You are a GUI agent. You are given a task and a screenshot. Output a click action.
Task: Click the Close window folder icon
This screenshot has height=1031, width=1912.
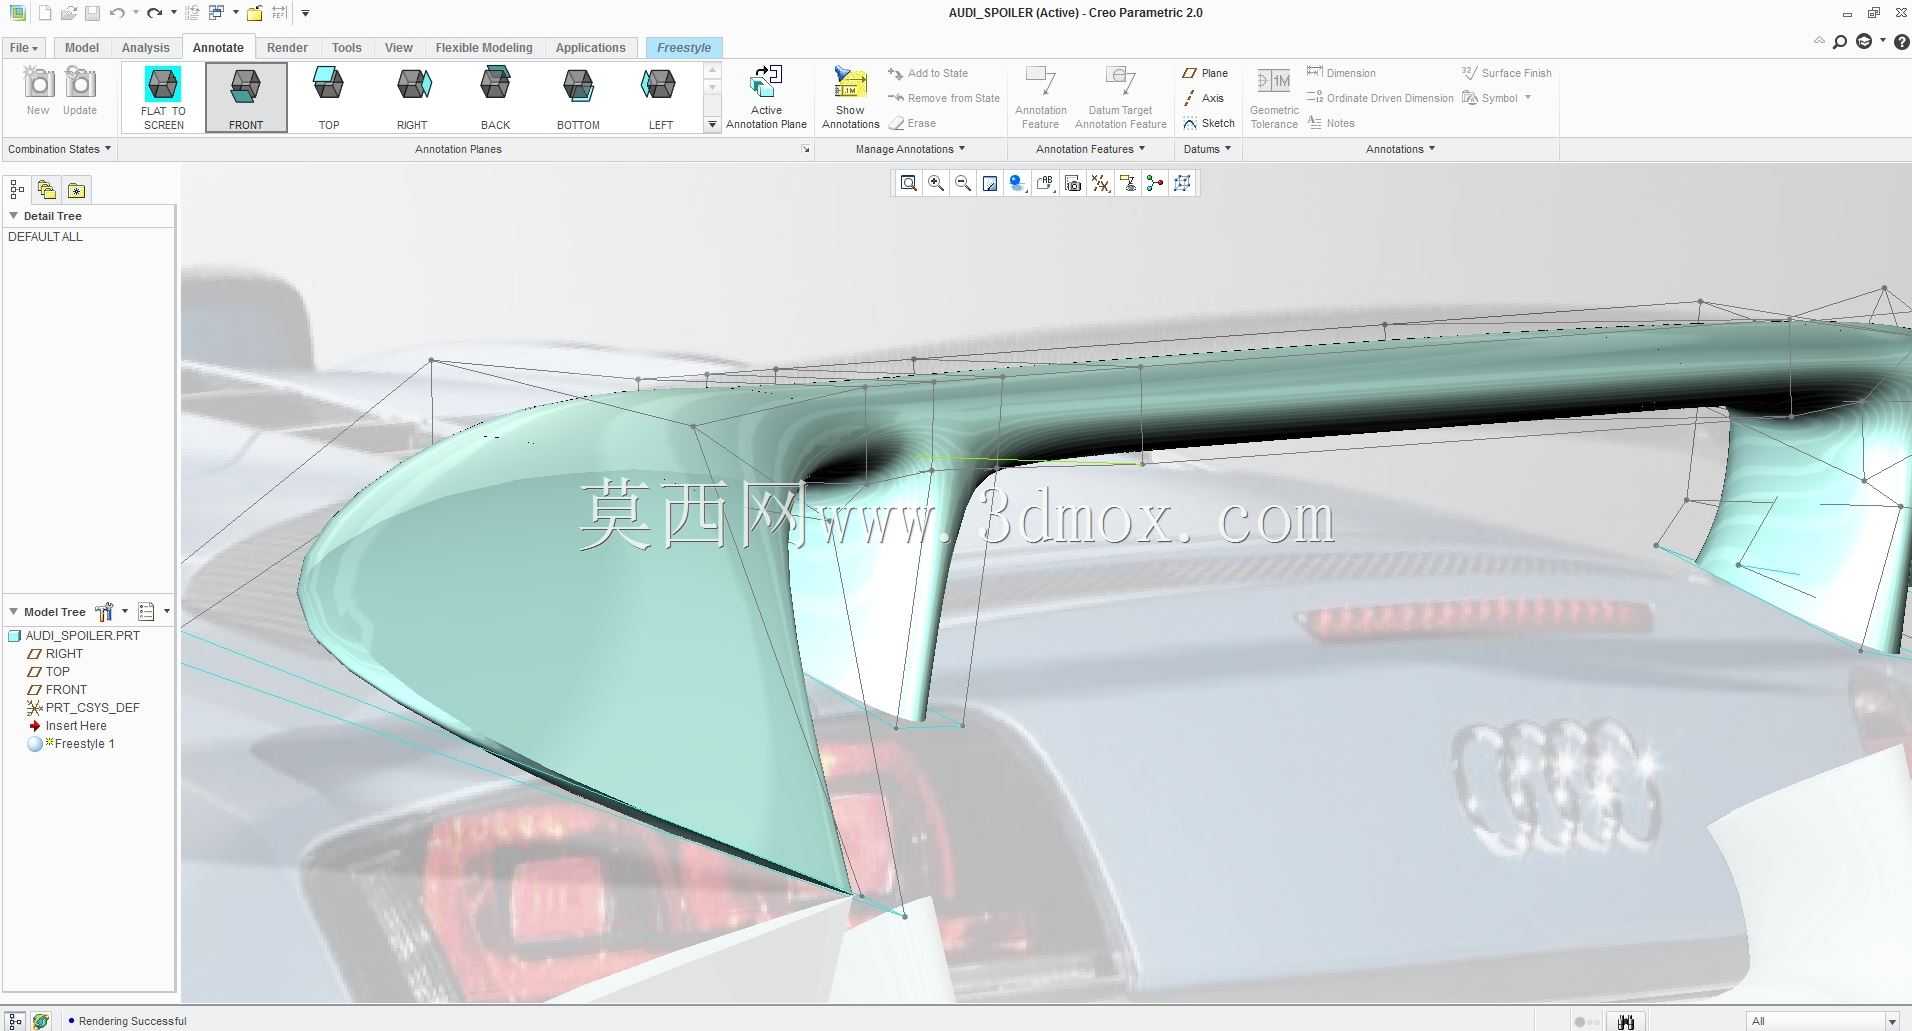(255, 13)
